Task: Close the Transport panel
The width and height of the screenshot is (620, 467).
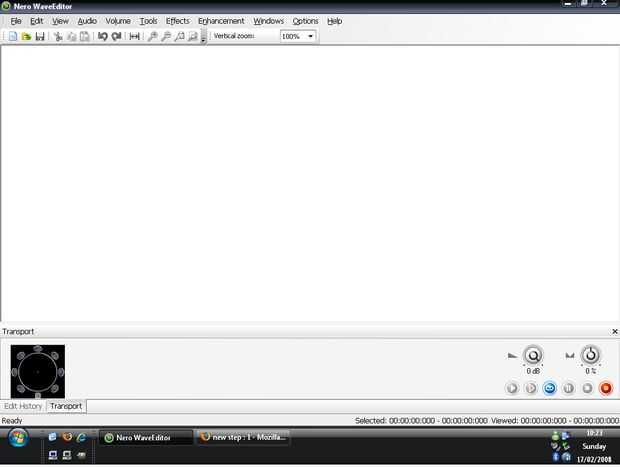Action: pyautogui.click(x=615, y=331)
